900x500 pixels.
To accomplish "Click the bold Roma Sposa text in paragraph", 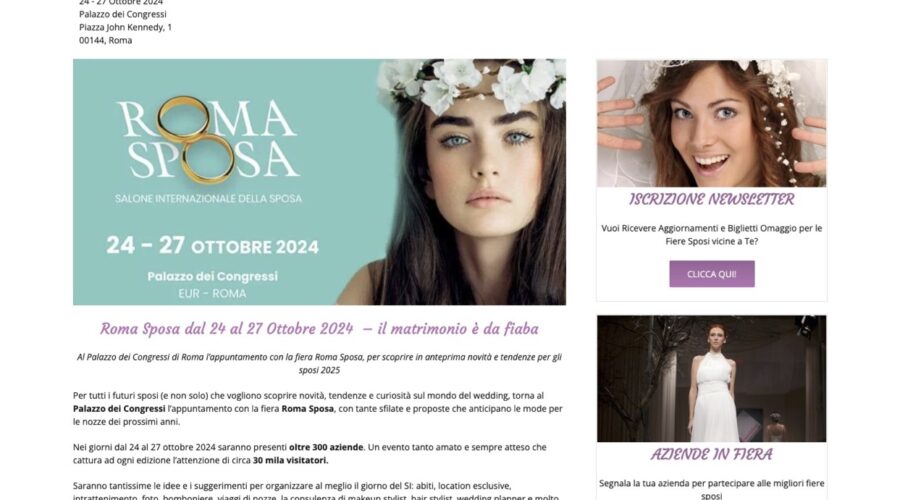I will coord(308,409).
